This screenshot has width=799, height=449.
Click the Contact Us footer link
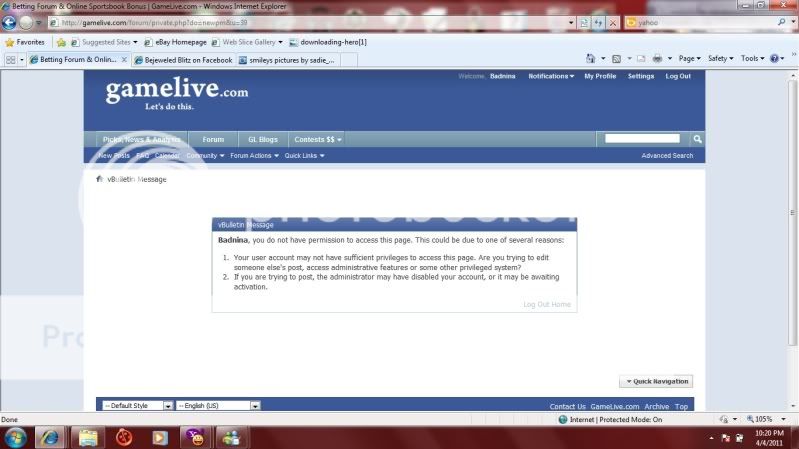(567, 407)
